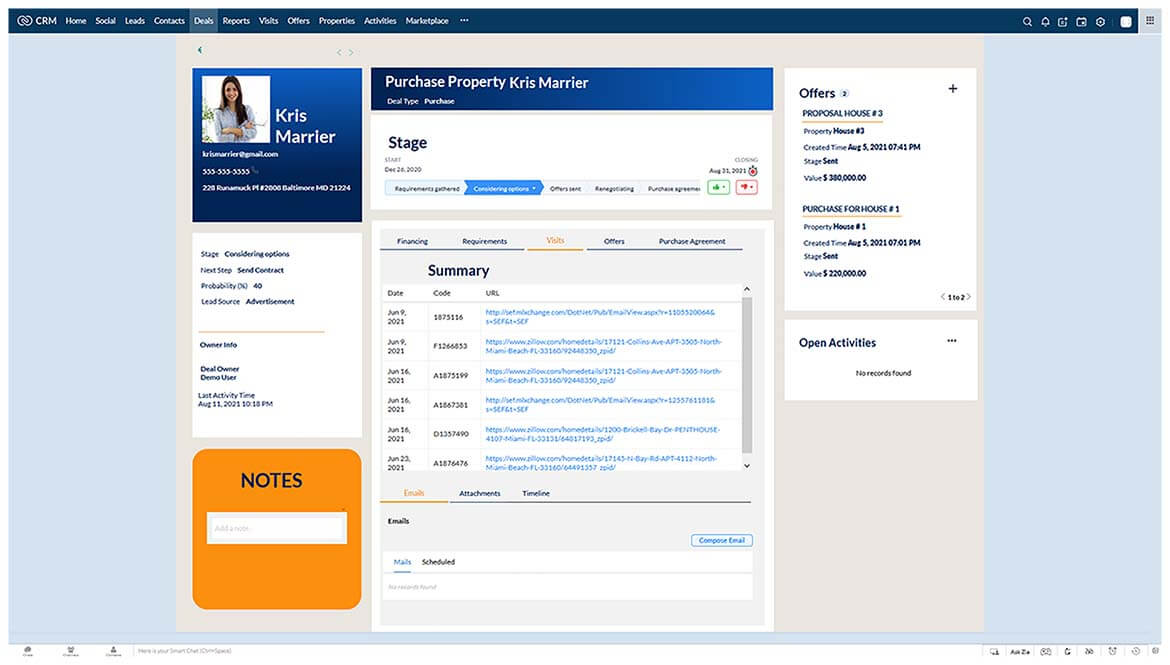This screenshot has height=665, width=1170.
Task: Open Considering options stage dropdown
Action: (534, 189)
